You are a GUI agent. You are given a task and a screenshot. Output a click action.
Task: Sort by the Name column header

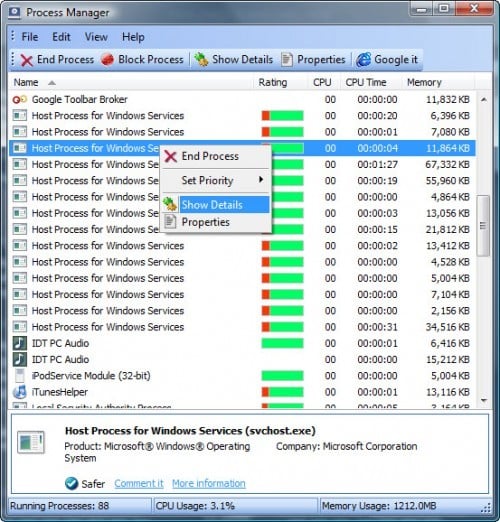pyautogui.click(x=131, y=82)
